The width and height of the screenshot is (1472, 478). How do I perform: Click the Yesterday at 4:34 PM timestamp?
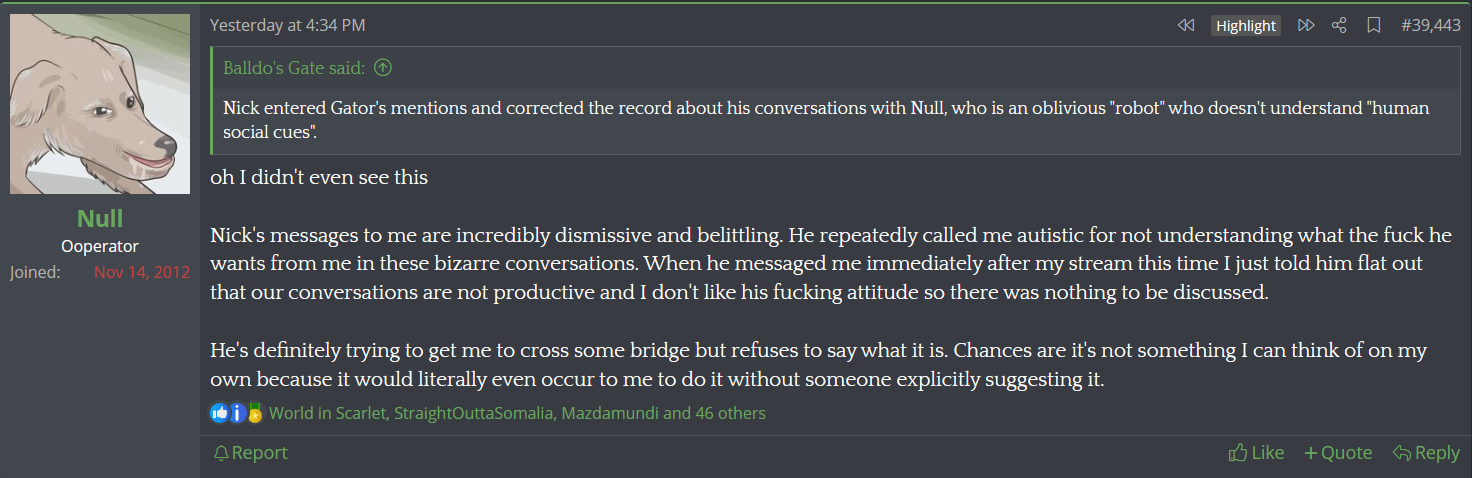[287, 25]
